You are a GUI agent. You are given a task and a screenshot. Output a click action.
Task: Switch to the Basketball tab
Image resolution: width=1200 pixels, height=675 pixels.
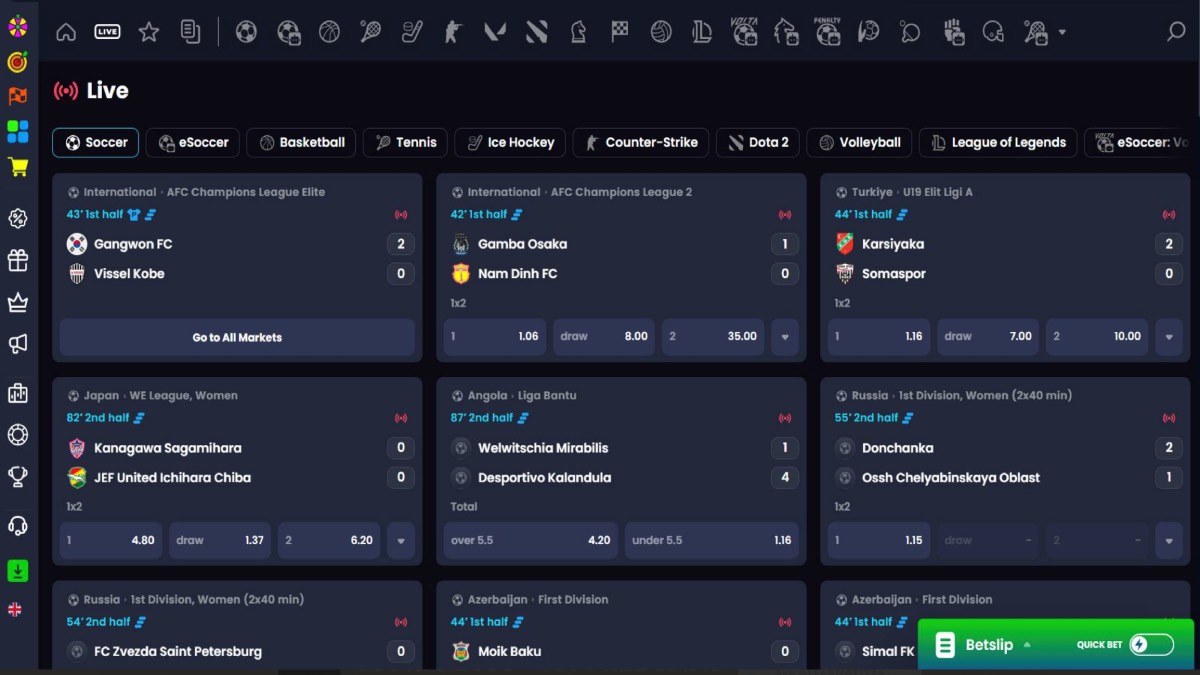point(301,143)
